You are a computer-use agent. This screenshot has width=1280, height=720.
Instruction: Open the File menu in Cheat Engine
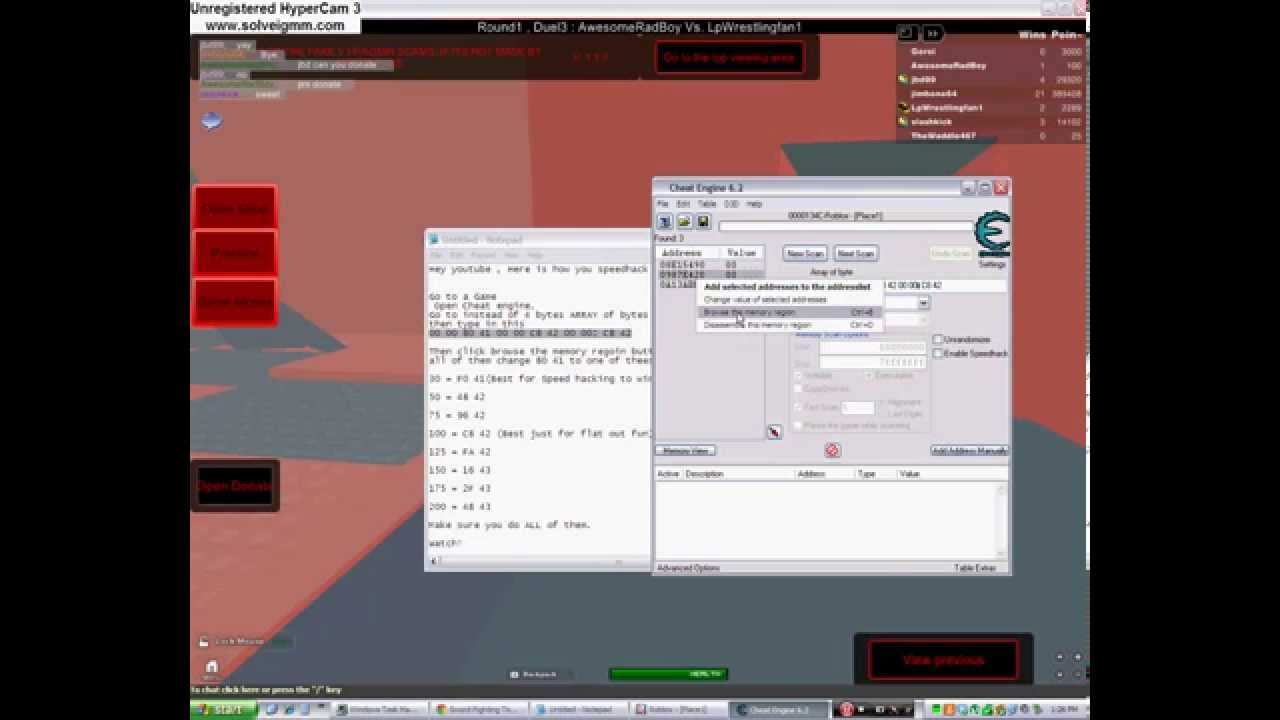point(662,204)
